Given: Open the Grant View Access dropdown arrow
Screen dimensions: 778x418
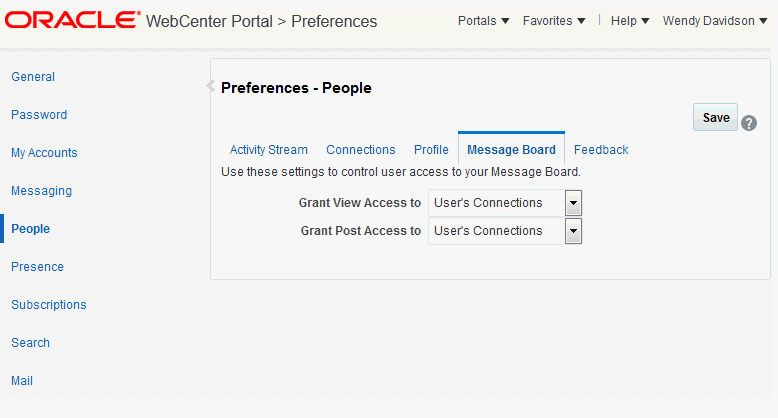Looking at the screenshot, I should tap(573, 203).
